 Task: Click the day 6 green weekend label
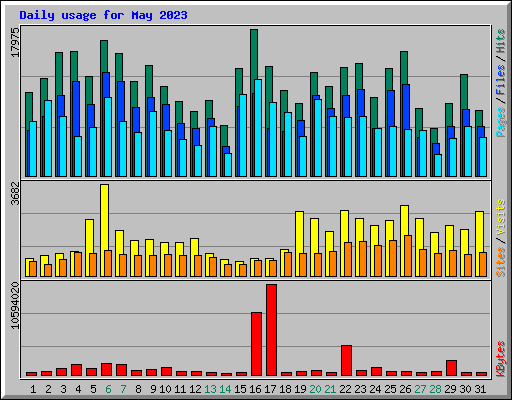[x=108, y=389]
